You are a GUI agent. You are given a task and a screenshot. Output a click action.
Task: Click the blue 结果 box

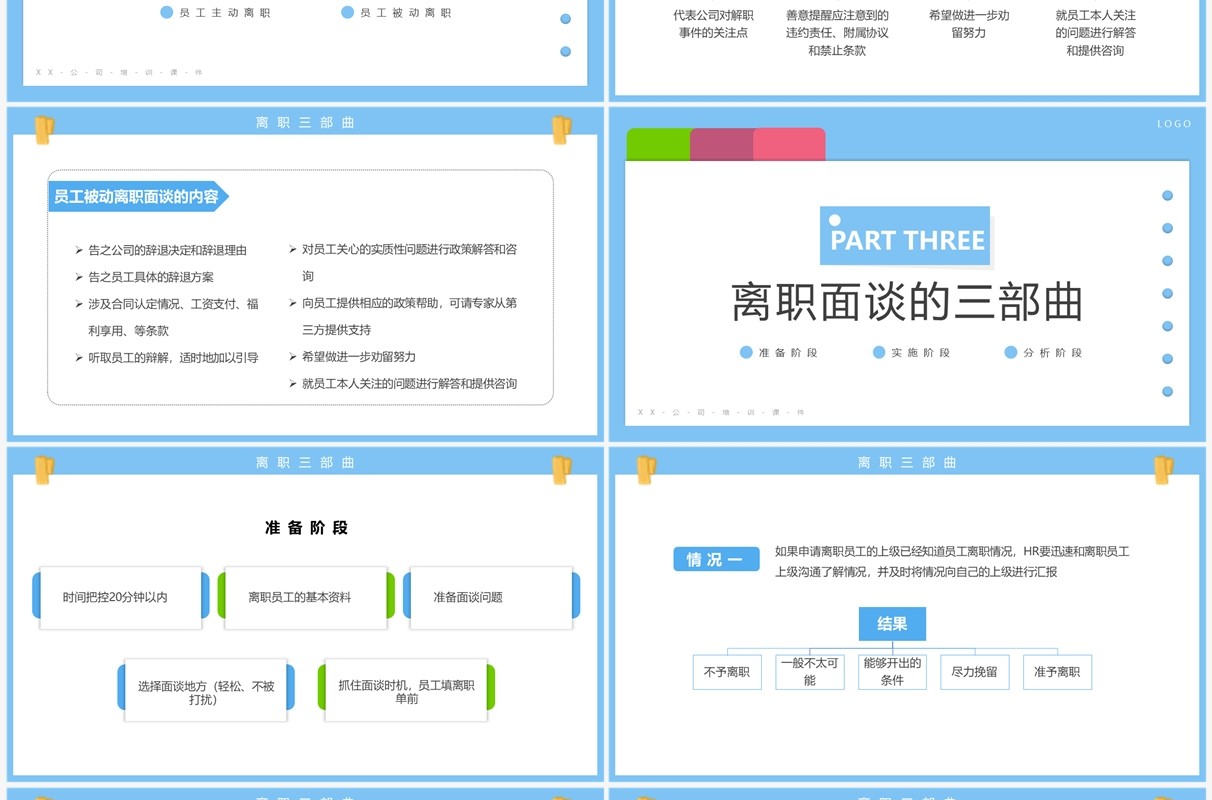pos(892,624)
